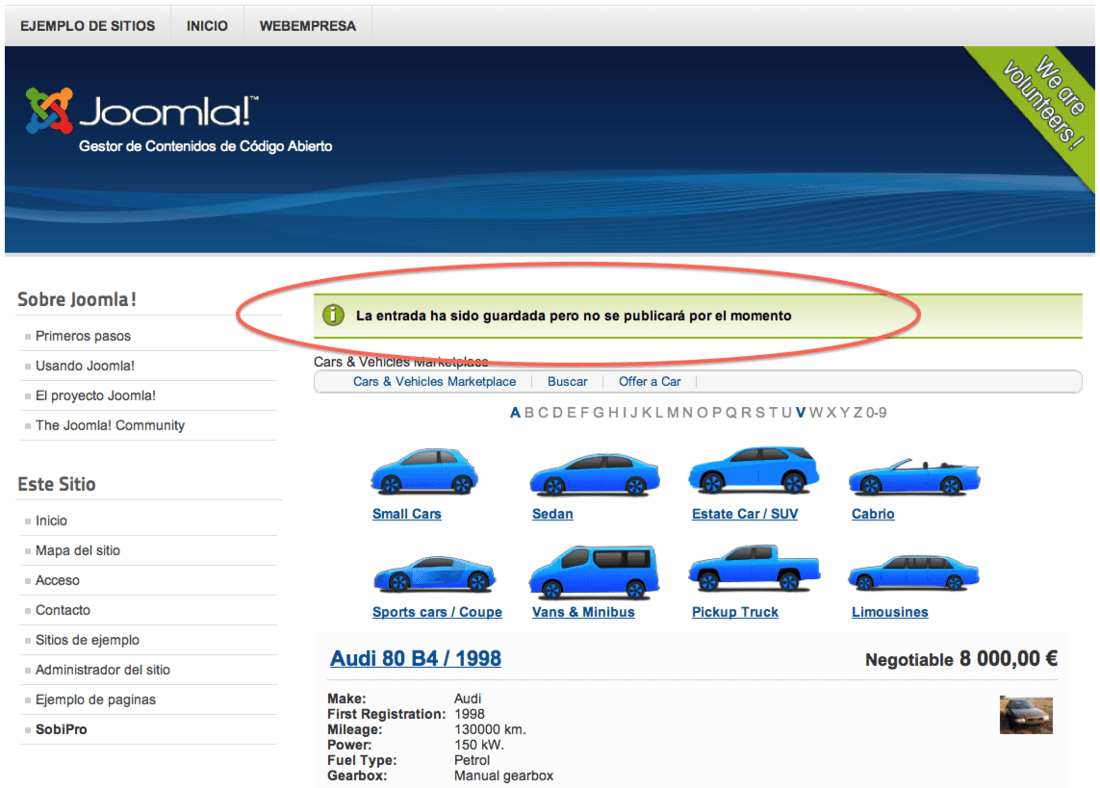Open the Audi 80 B4 photo thumbnail

[x=1026, y=714]
